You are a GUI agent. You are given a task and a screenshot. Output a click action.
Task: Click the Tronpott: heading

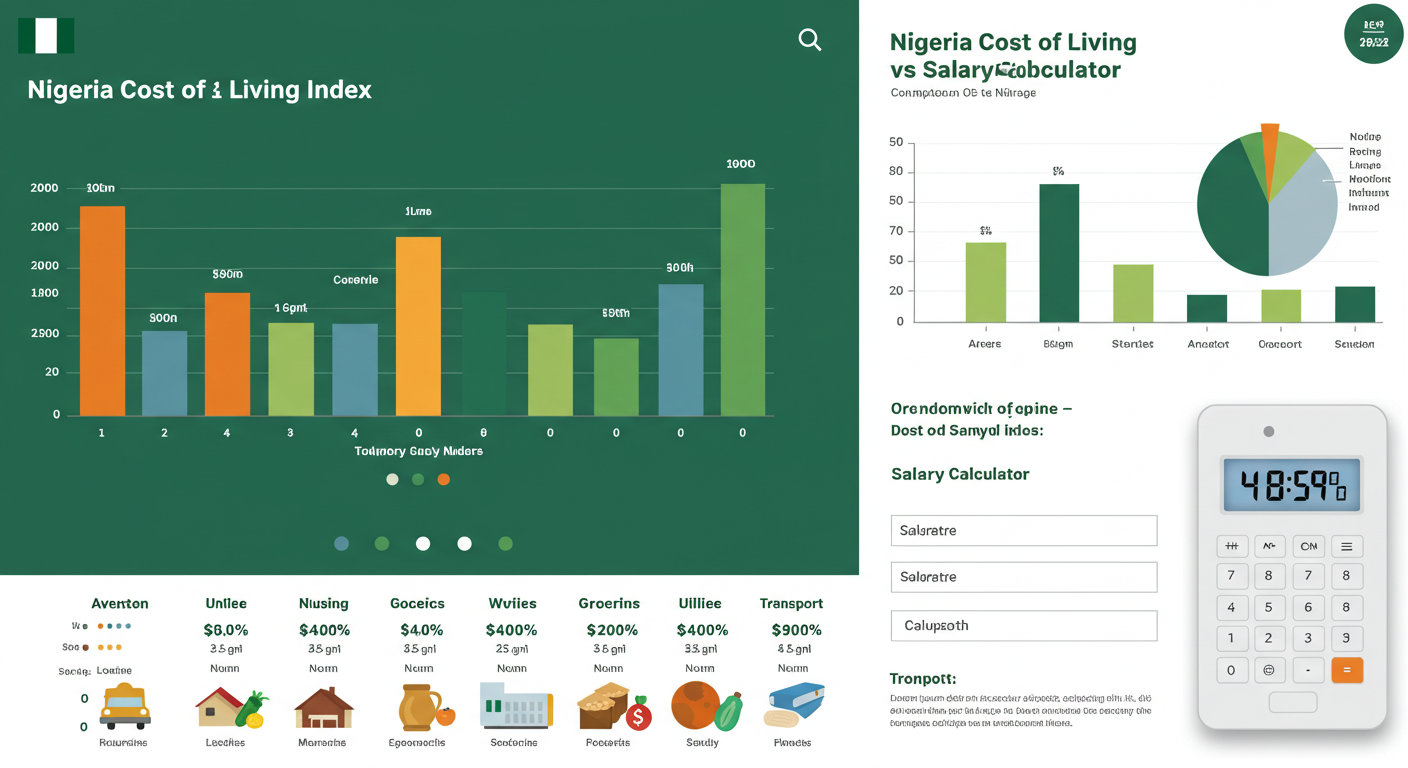[922, 678]
